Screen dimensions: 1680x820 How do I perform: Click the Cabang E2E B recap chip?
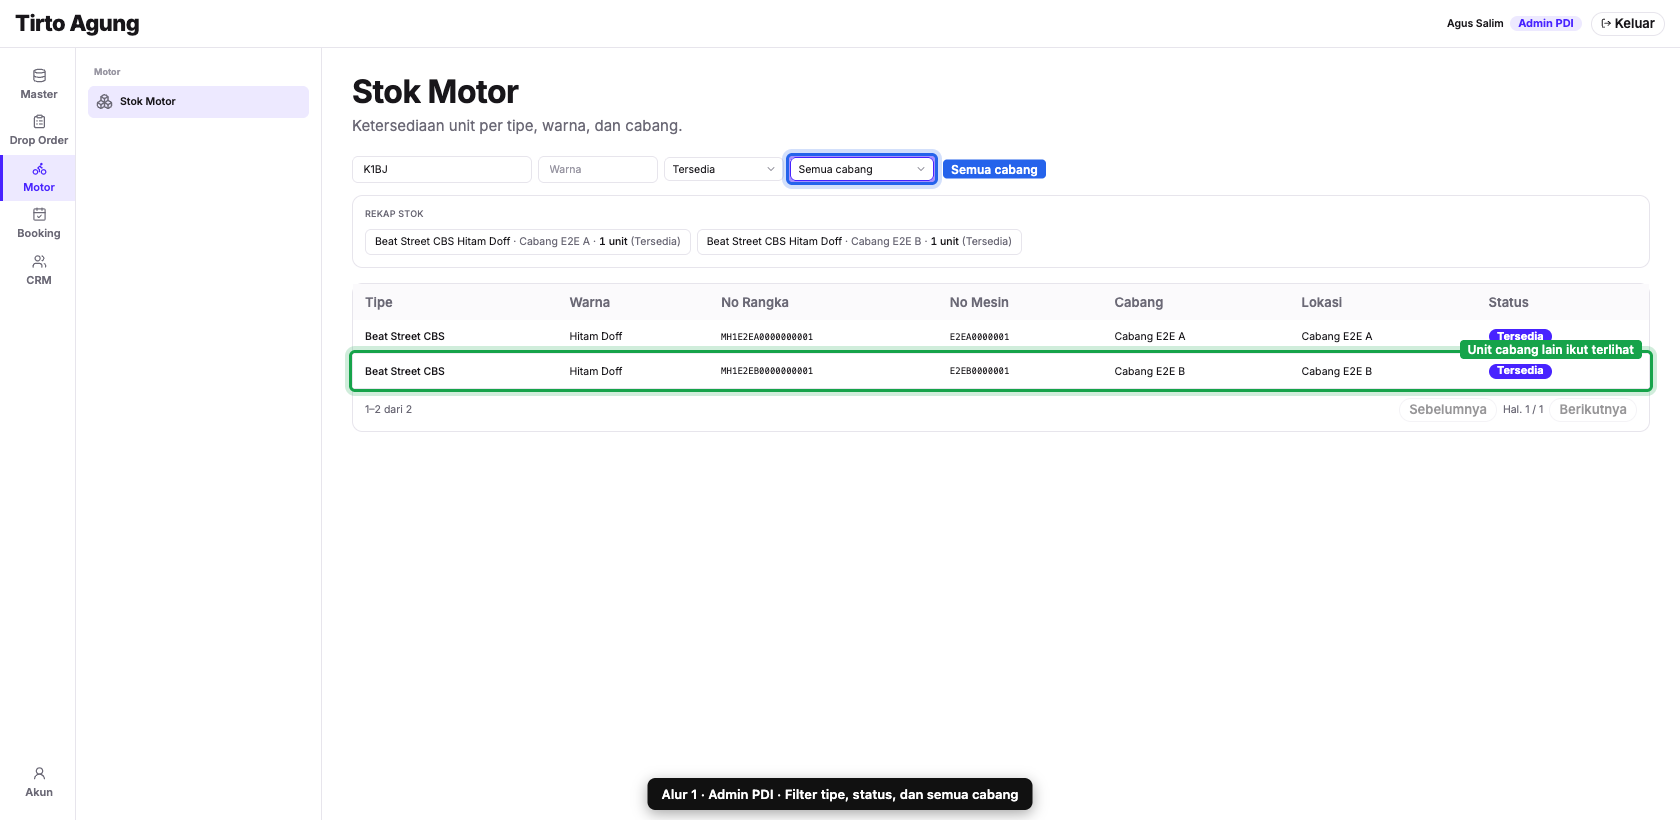pos(859,242)
